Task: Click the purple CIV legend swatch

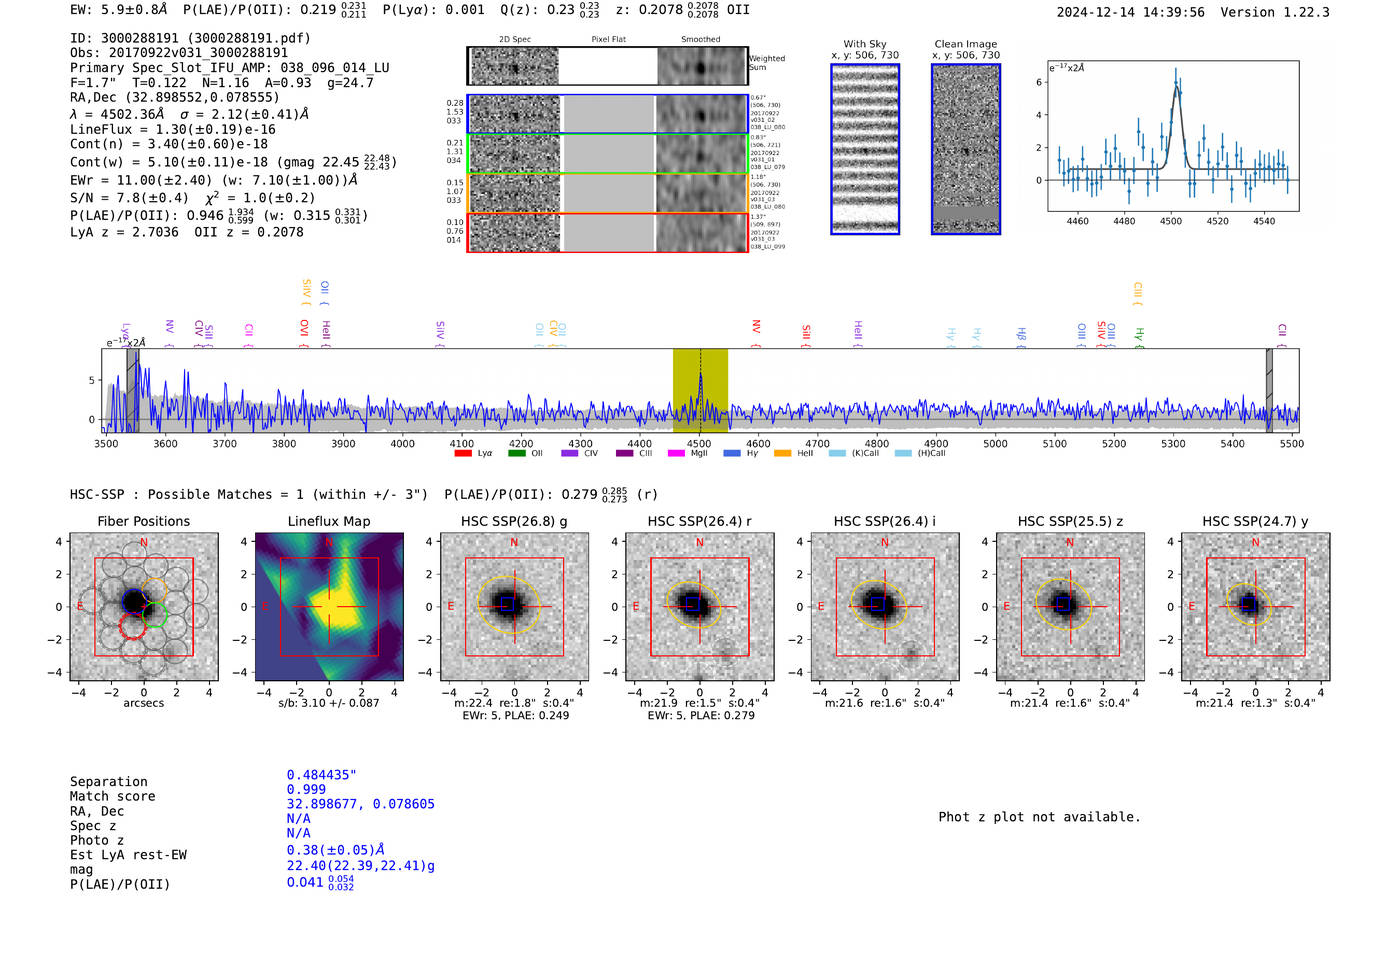Action: (x=570, y=453)
